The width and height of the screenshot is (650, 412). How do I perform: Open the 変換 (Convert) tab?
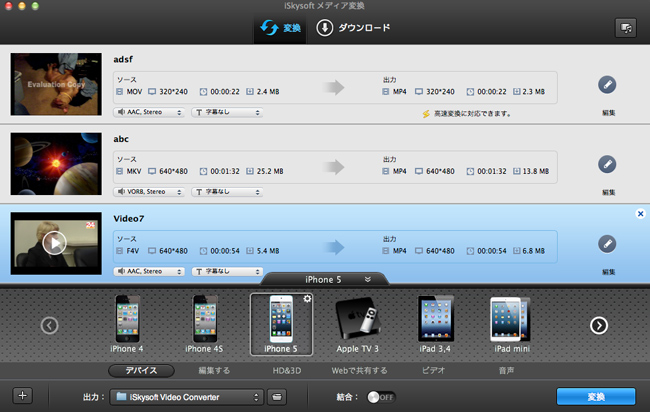[280, 28]
